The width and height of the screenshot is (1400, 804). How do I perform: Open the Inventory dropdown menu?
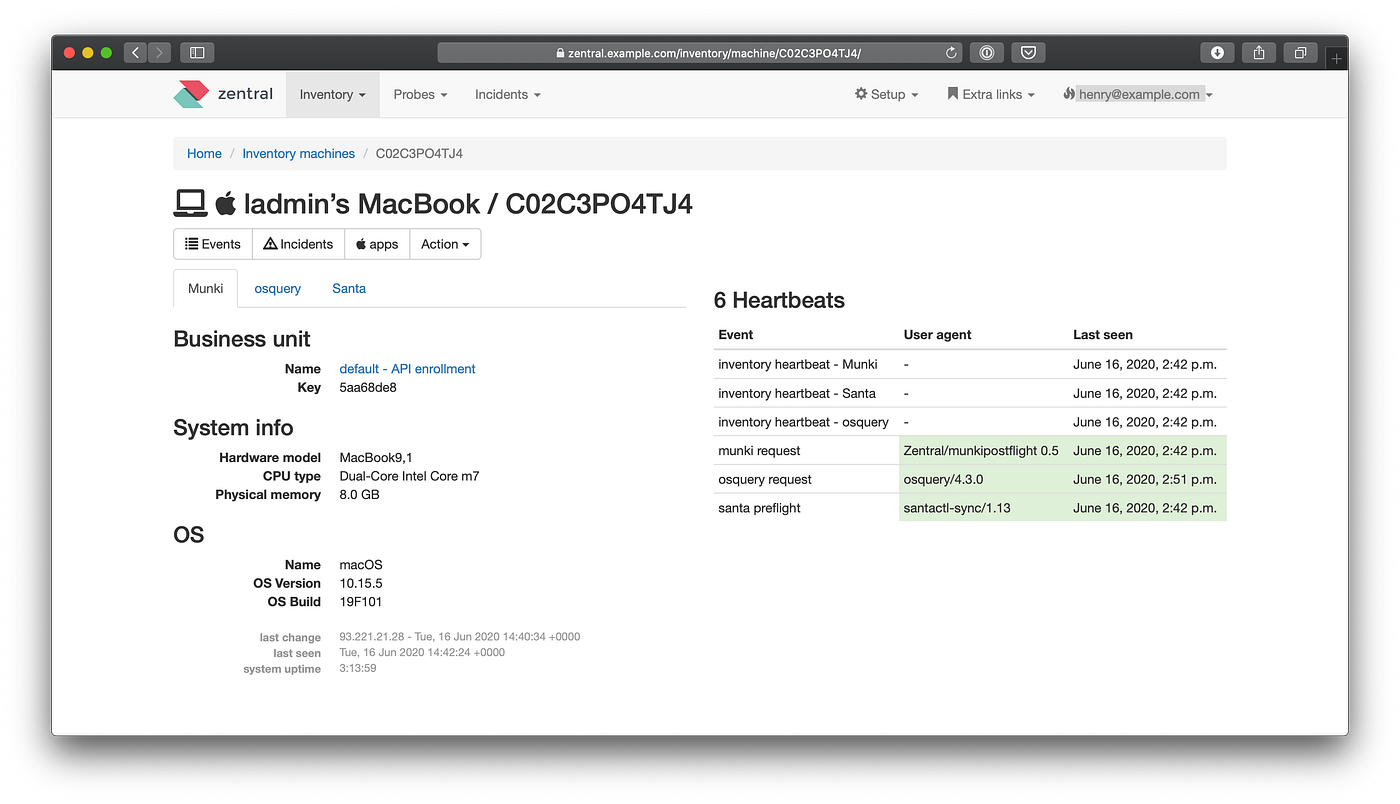click(x=332, y=94)
